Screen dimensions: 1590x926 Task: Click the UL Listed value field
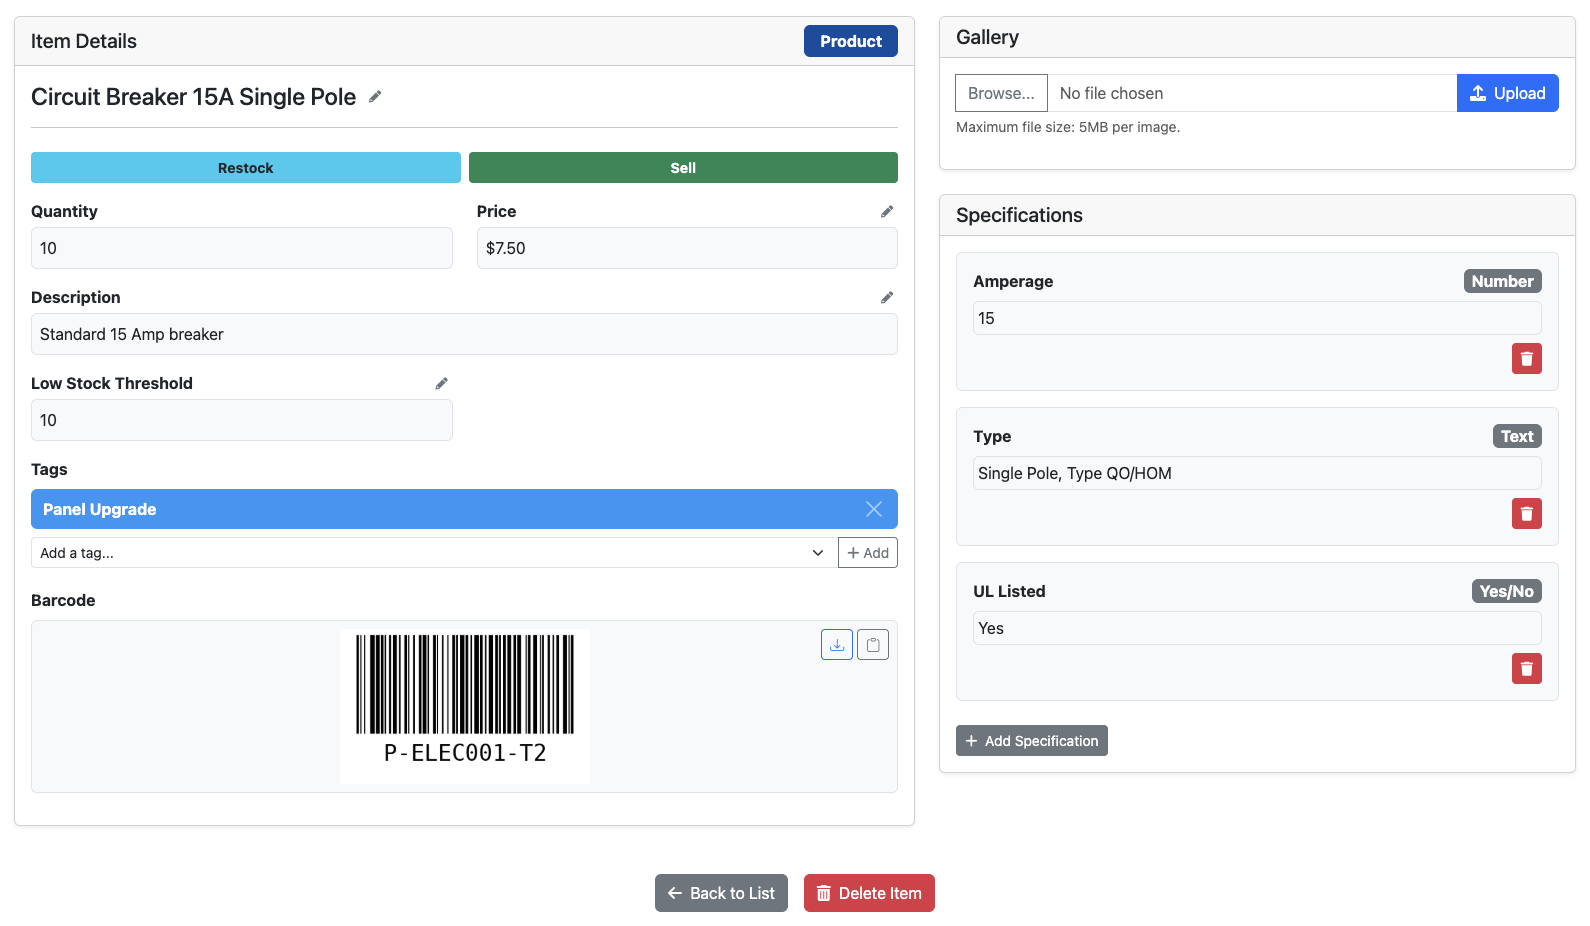pyautogui.click(x=1257, y=628)
